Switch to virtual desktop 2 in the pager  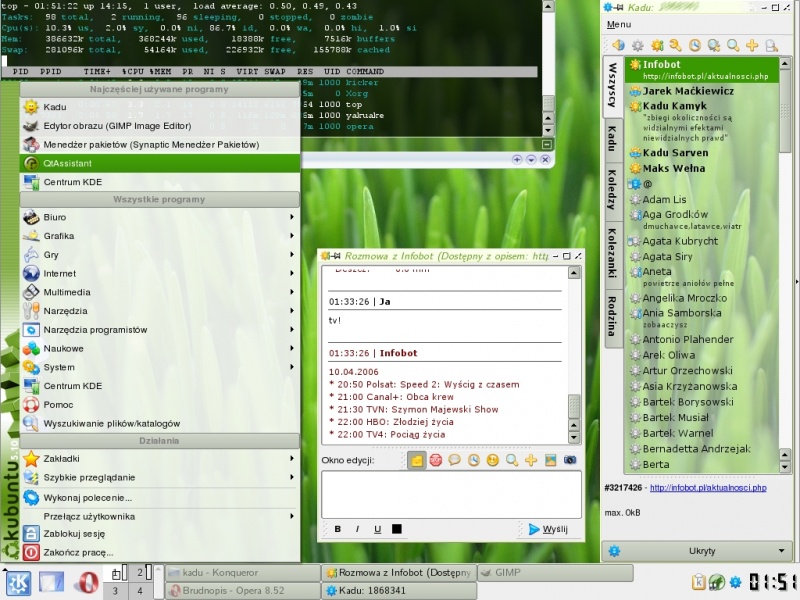[x=140, y=573]
